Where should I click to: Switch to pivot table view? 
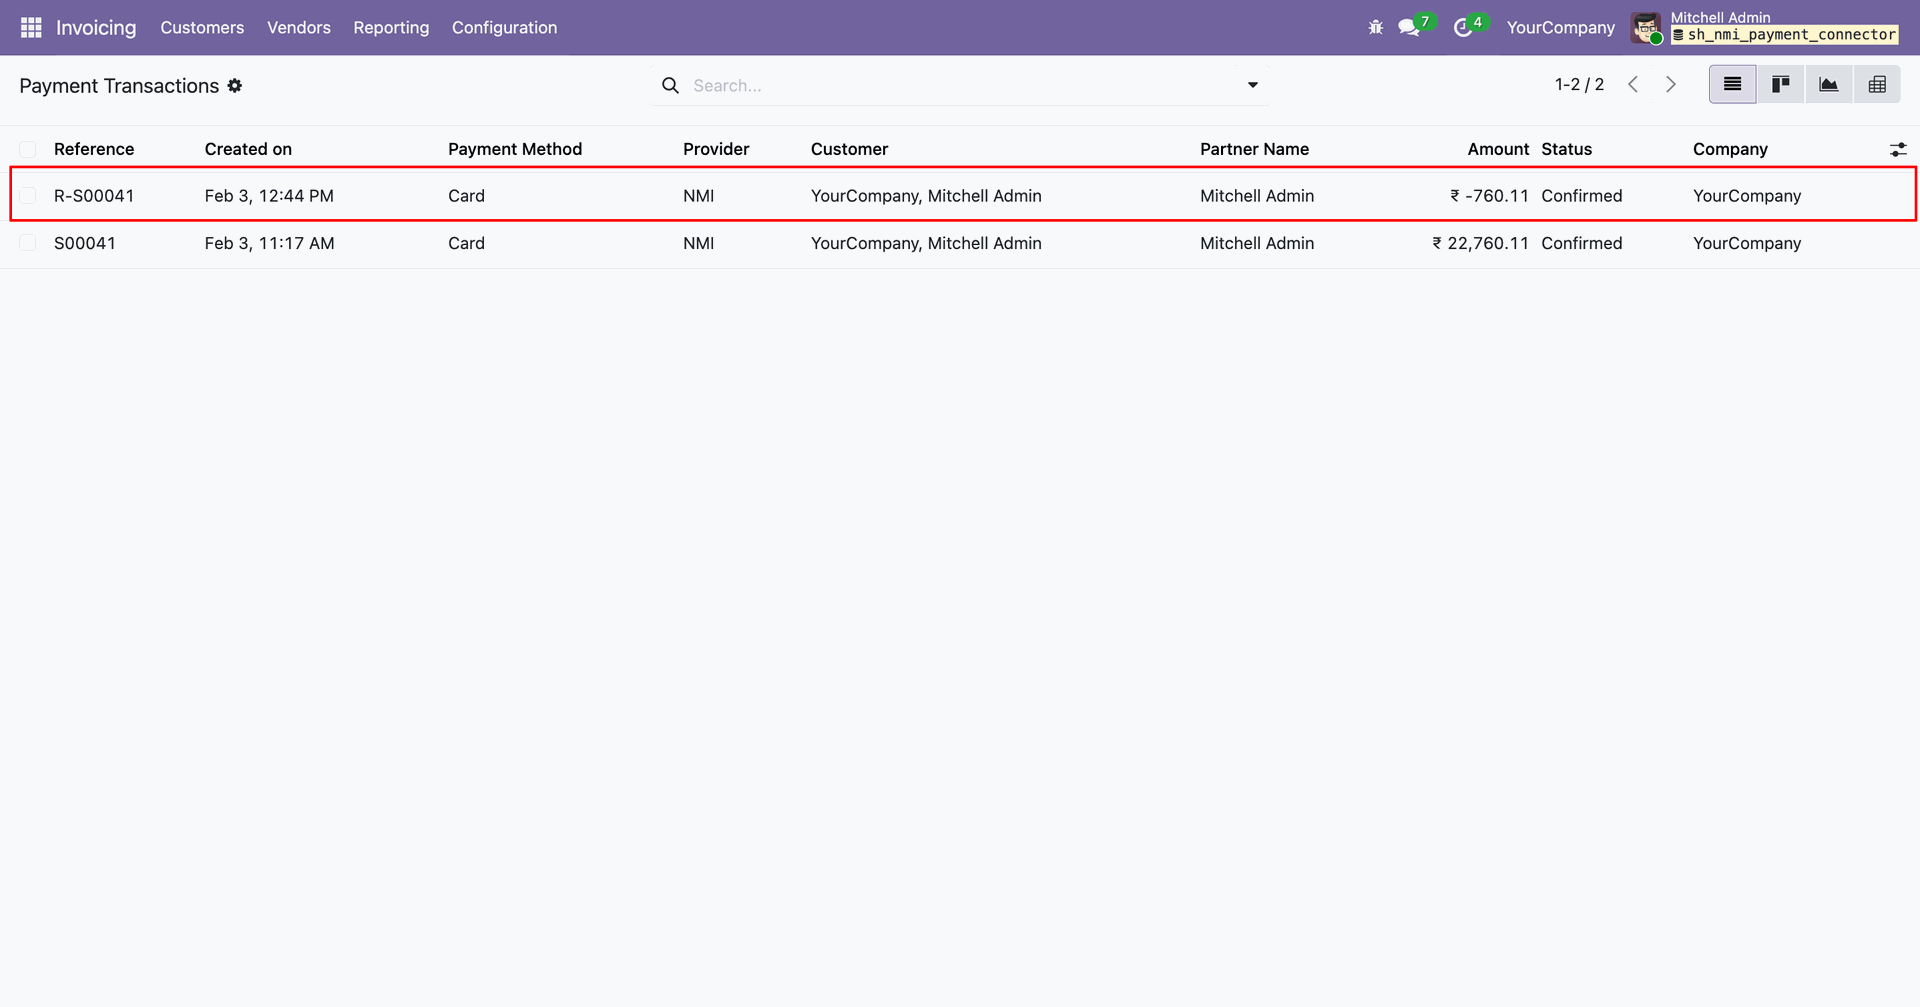click(1877, 85)
